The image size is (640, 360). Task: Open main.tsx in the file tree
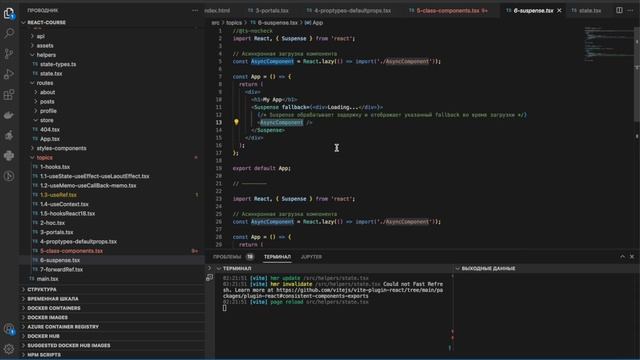pos(47,279)
